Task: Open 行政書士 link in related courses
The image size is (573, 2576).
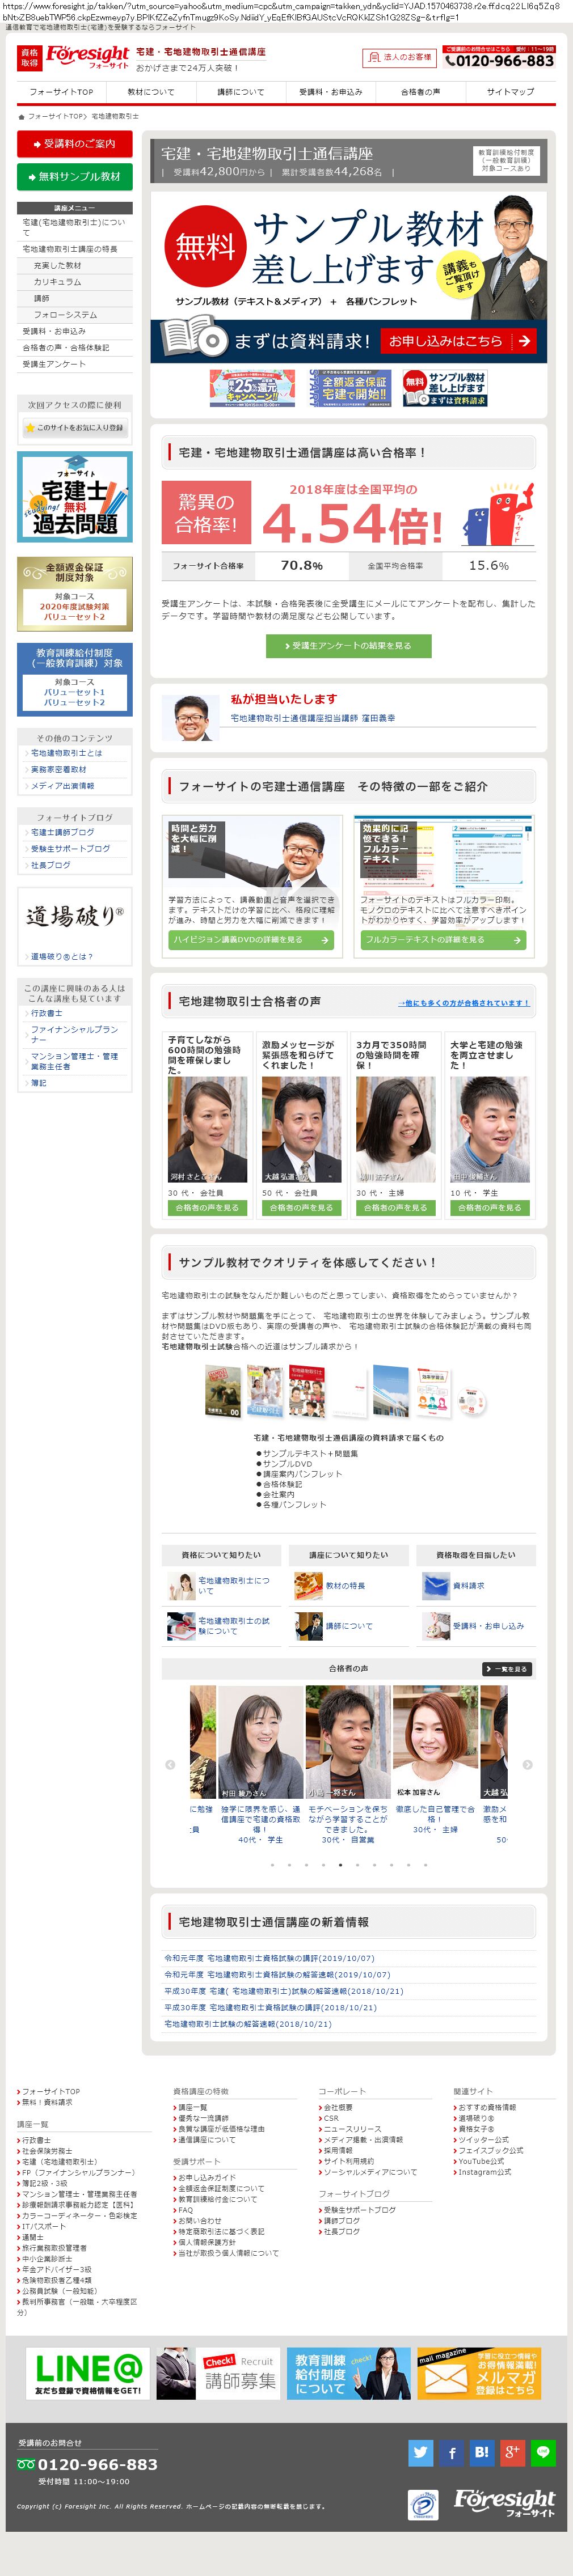Action: [46, 1013]
